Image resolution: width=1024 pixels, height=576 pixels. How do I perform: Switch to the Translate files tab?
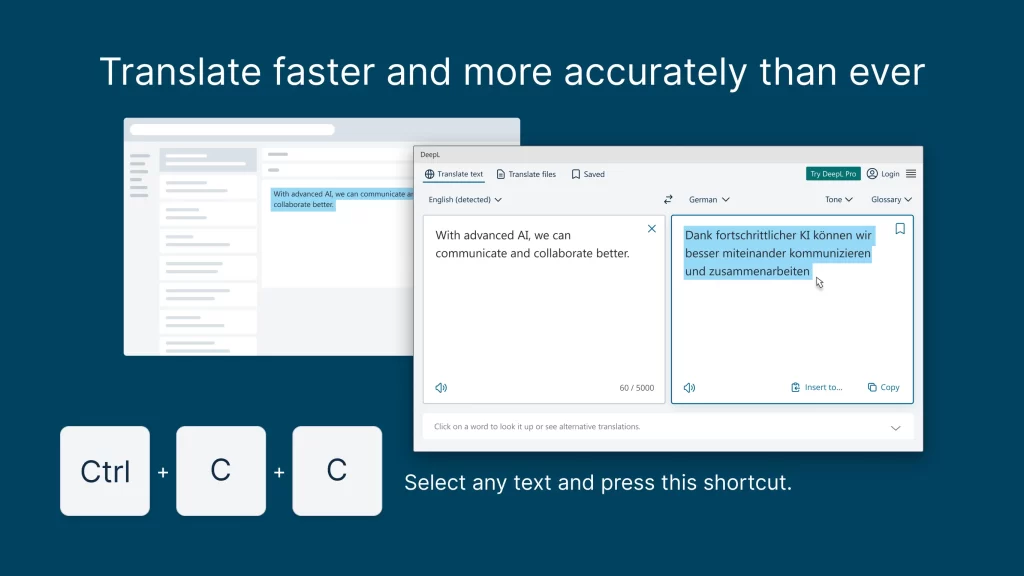tap(526, 174)
